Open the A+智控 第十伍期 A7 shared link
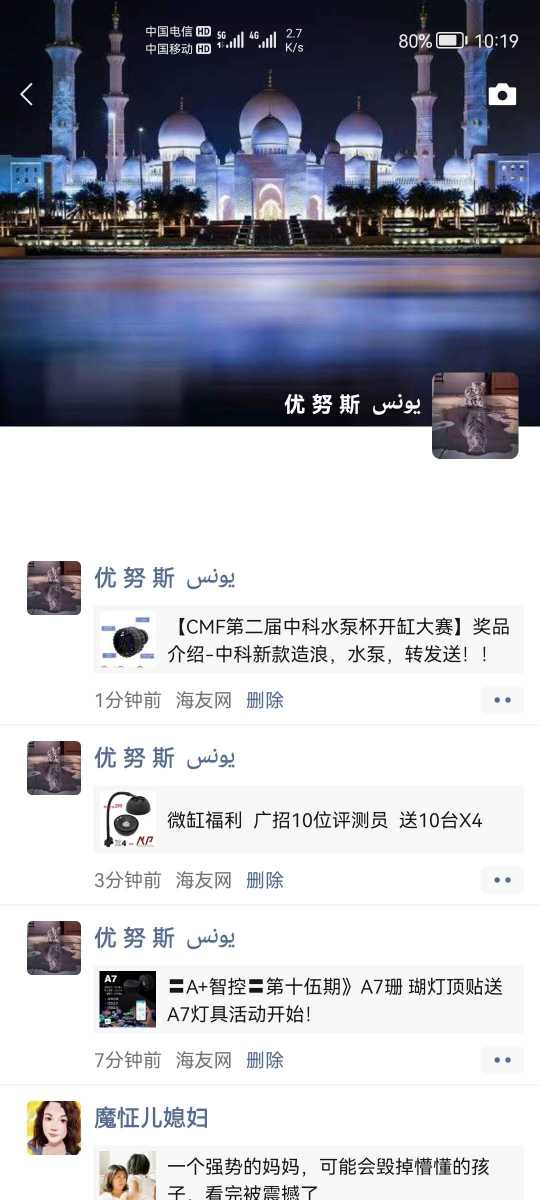 click(x=309, y=1000)
